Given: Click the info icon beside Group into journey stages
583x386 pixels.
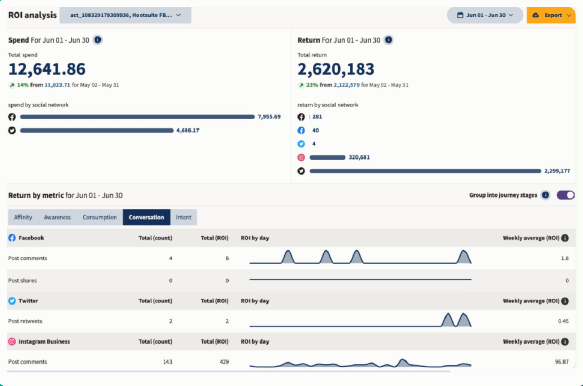Looking at the screenshot, I should (x=545, y=195).
